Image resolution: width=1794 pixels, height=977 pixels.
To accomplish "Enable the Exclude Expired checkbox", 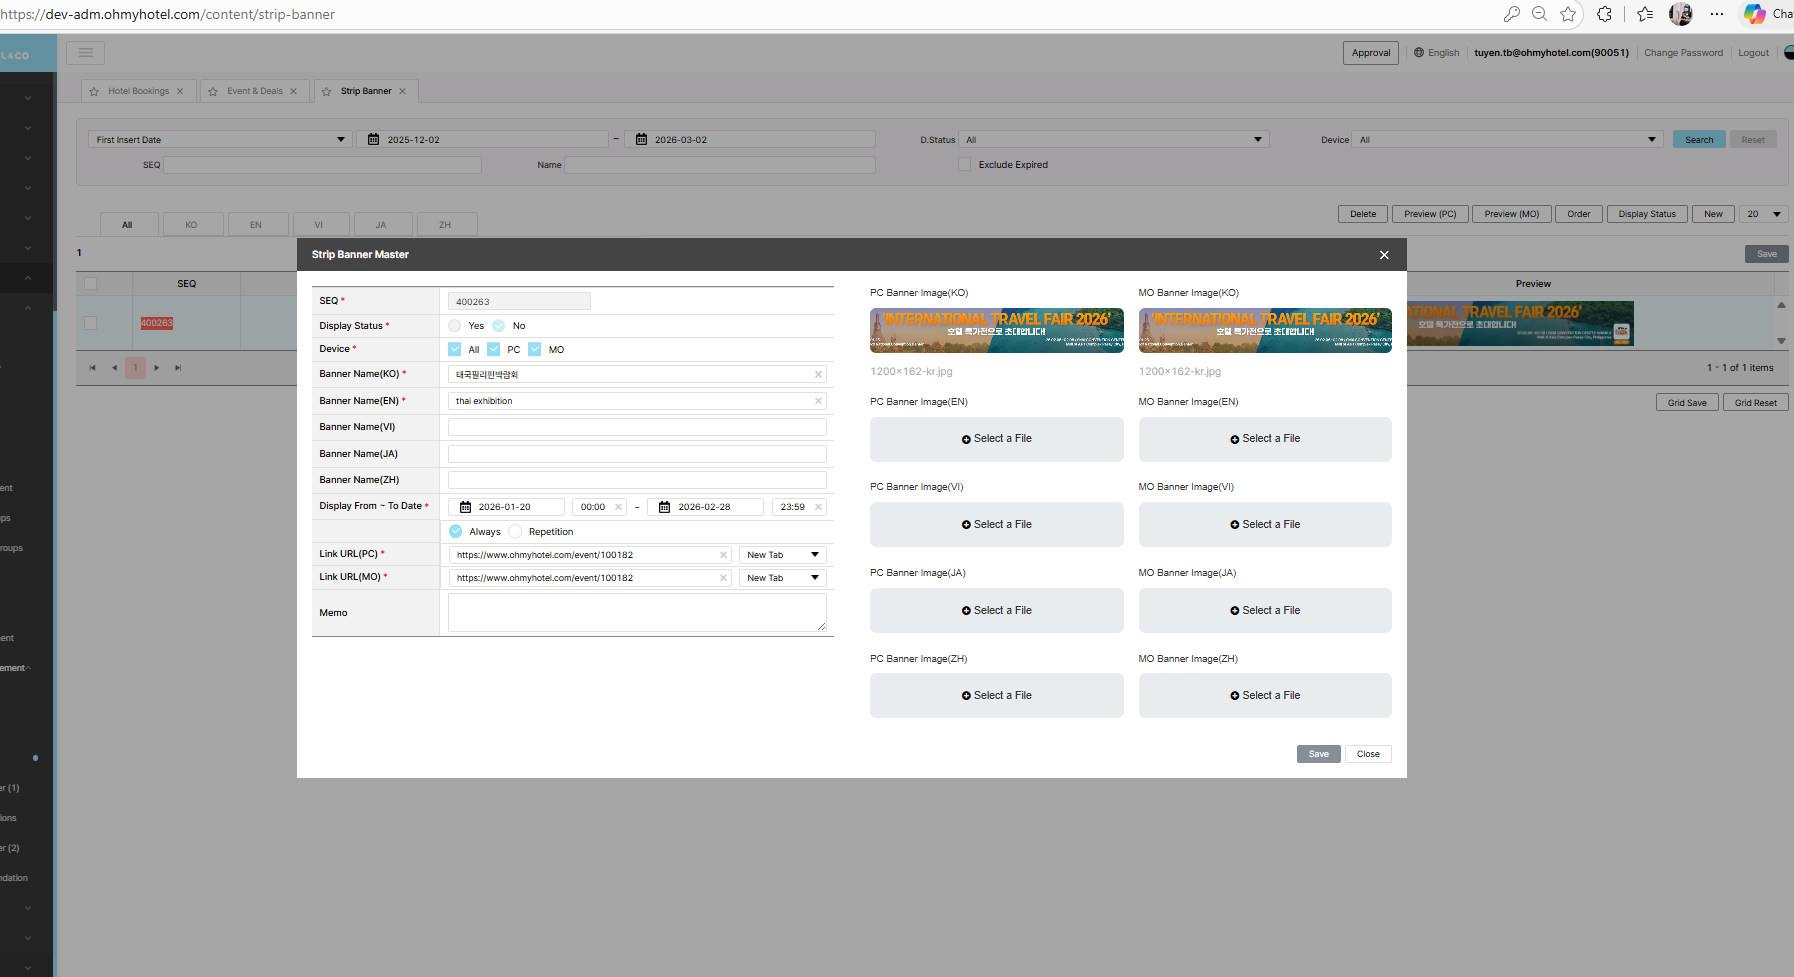I will (x=965, y=165).
